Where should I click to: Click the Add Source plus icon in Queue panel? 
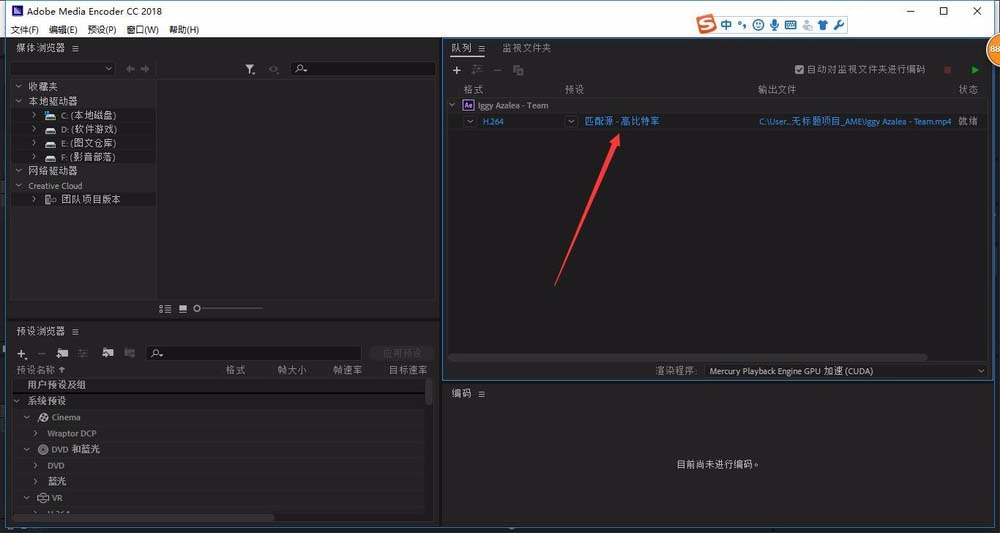pyautogui.click(x=457, y=70)
